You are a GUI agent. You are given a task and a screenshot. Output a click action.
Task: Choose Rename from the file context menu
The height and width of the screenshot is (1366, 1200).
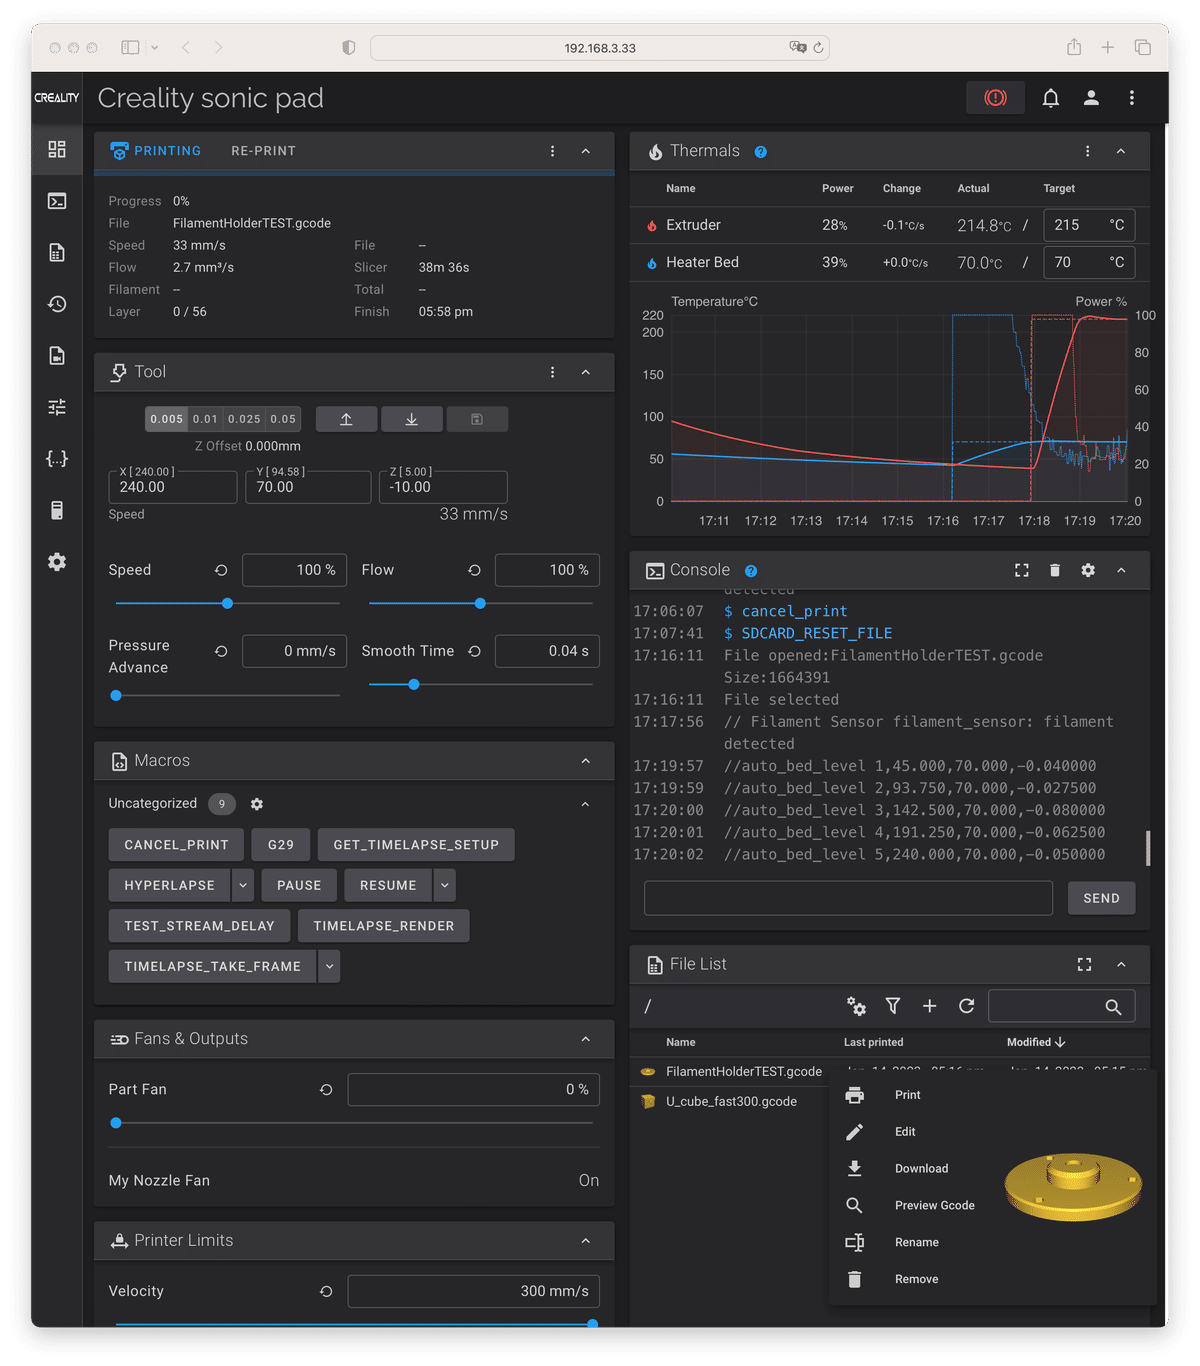point(916,1242)
